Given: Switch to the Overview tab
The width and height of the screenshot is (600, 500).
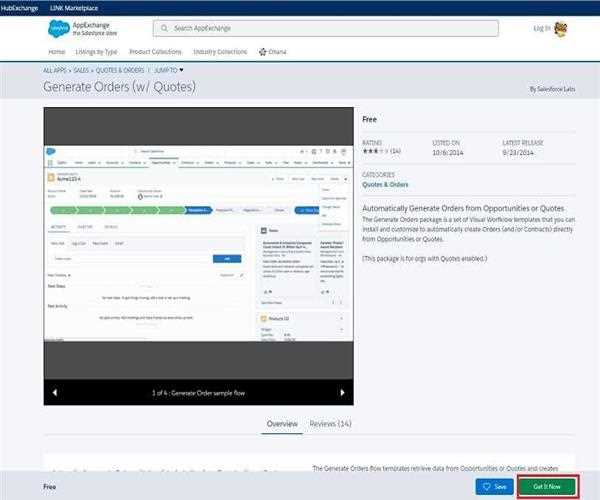Looking at the screenshot, I should pyautogui.click(x=282, y=424).
